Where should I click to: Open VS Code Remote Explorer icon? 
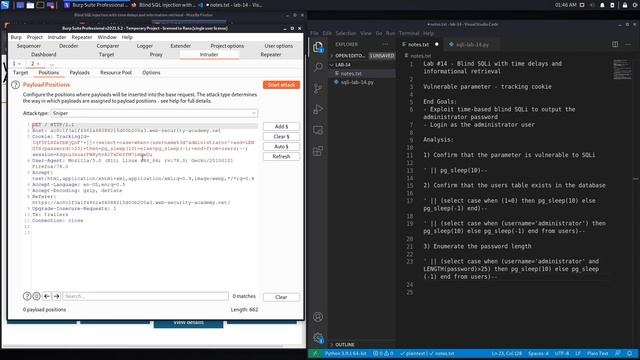coord(318,130)
